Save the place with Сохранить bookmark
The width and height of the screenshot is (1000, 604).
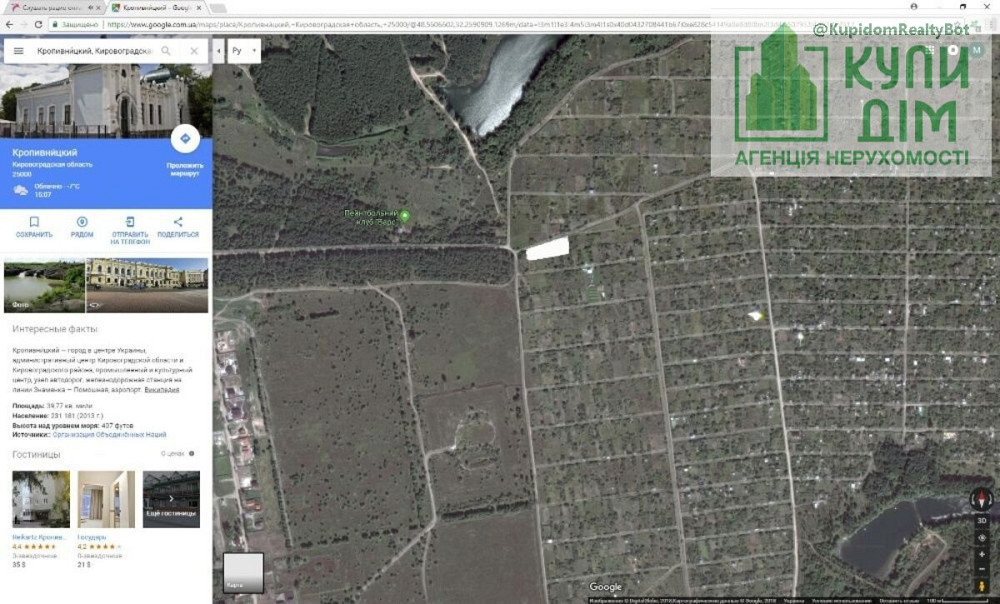click(x=34, y=227)
